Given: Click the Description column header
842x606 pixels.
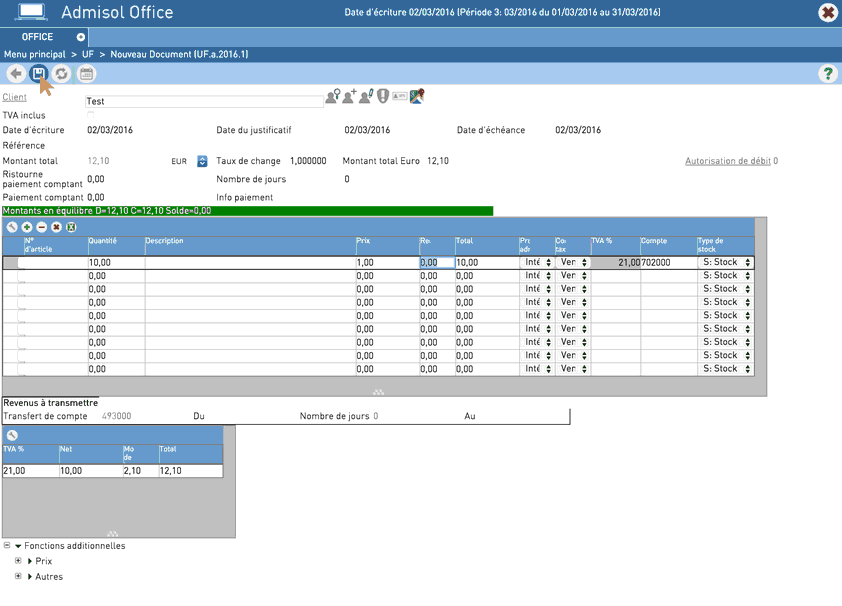Looking at the screenshot, I should point(250,245).
